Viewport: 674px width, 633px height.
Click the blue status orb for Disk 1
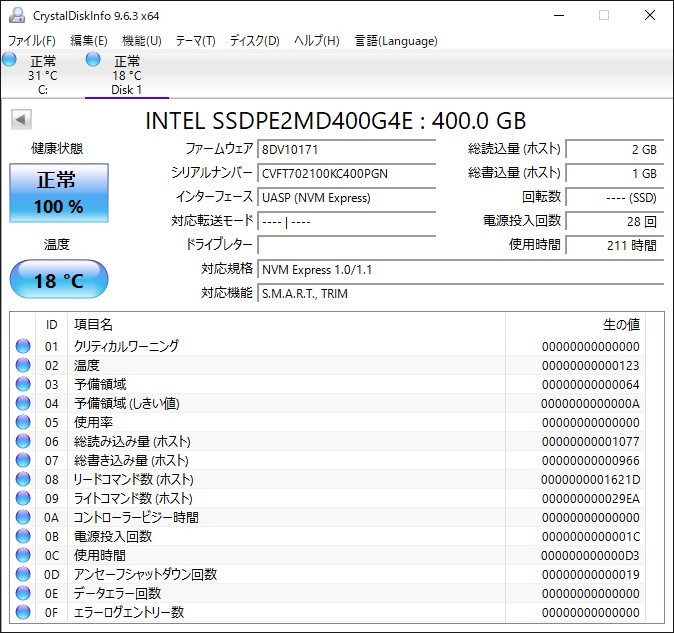93,59
